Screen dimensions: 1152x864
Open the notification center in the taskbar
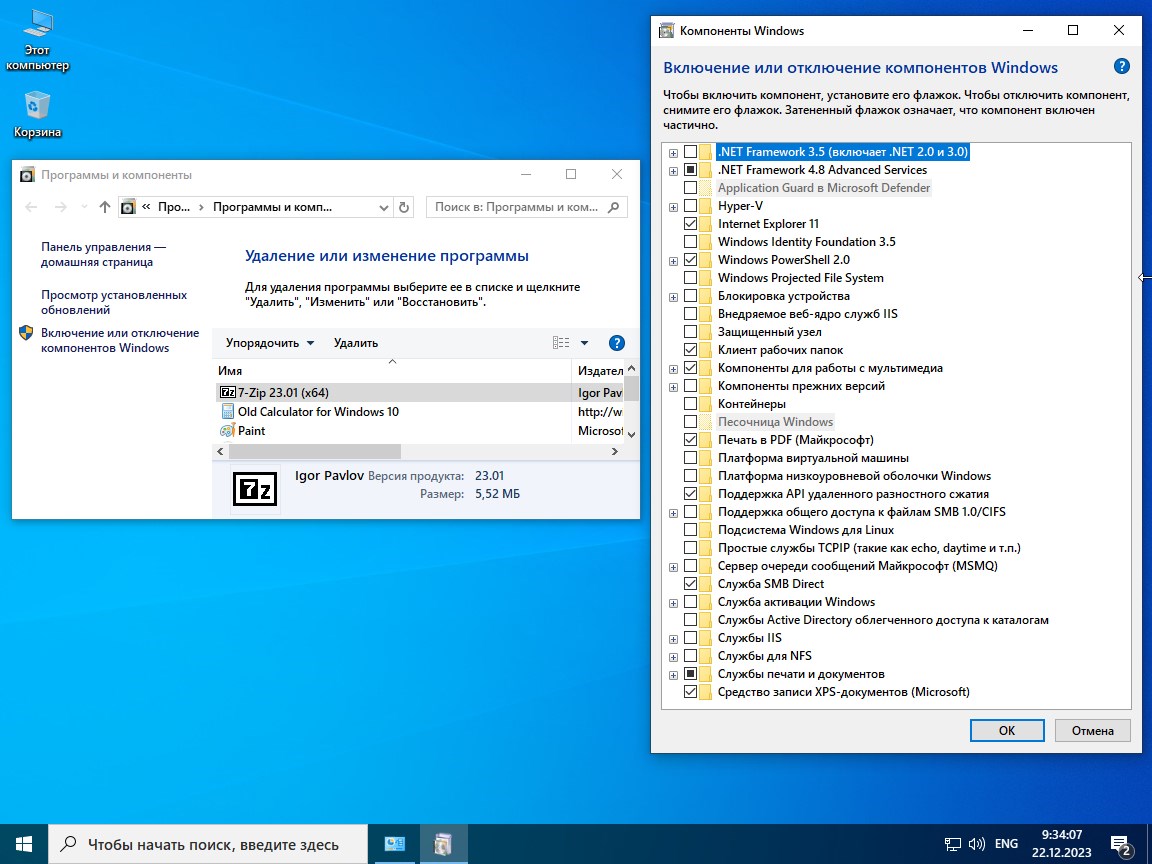(1121, 845)
